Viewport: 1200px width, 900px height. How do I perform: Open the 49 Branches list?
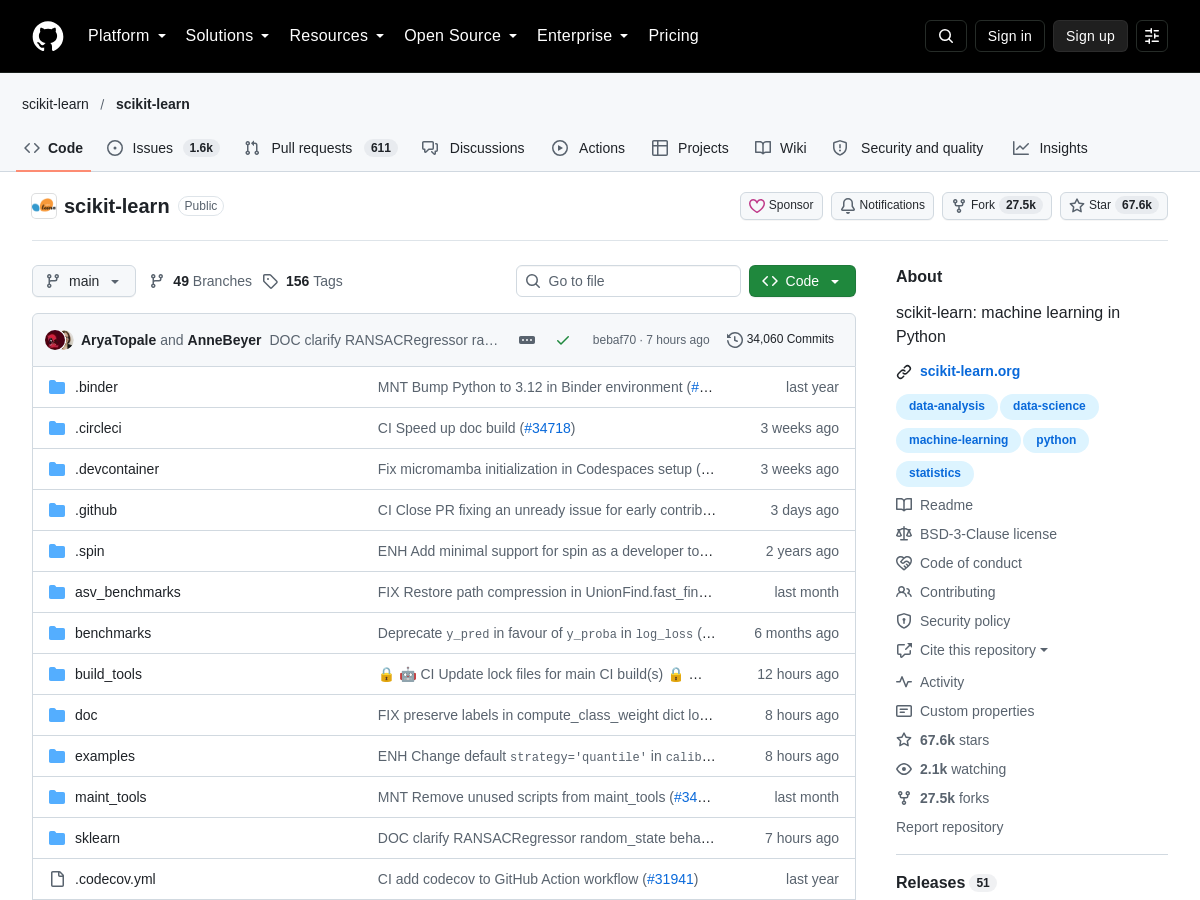pyautogui.click(x=200, y=281)
